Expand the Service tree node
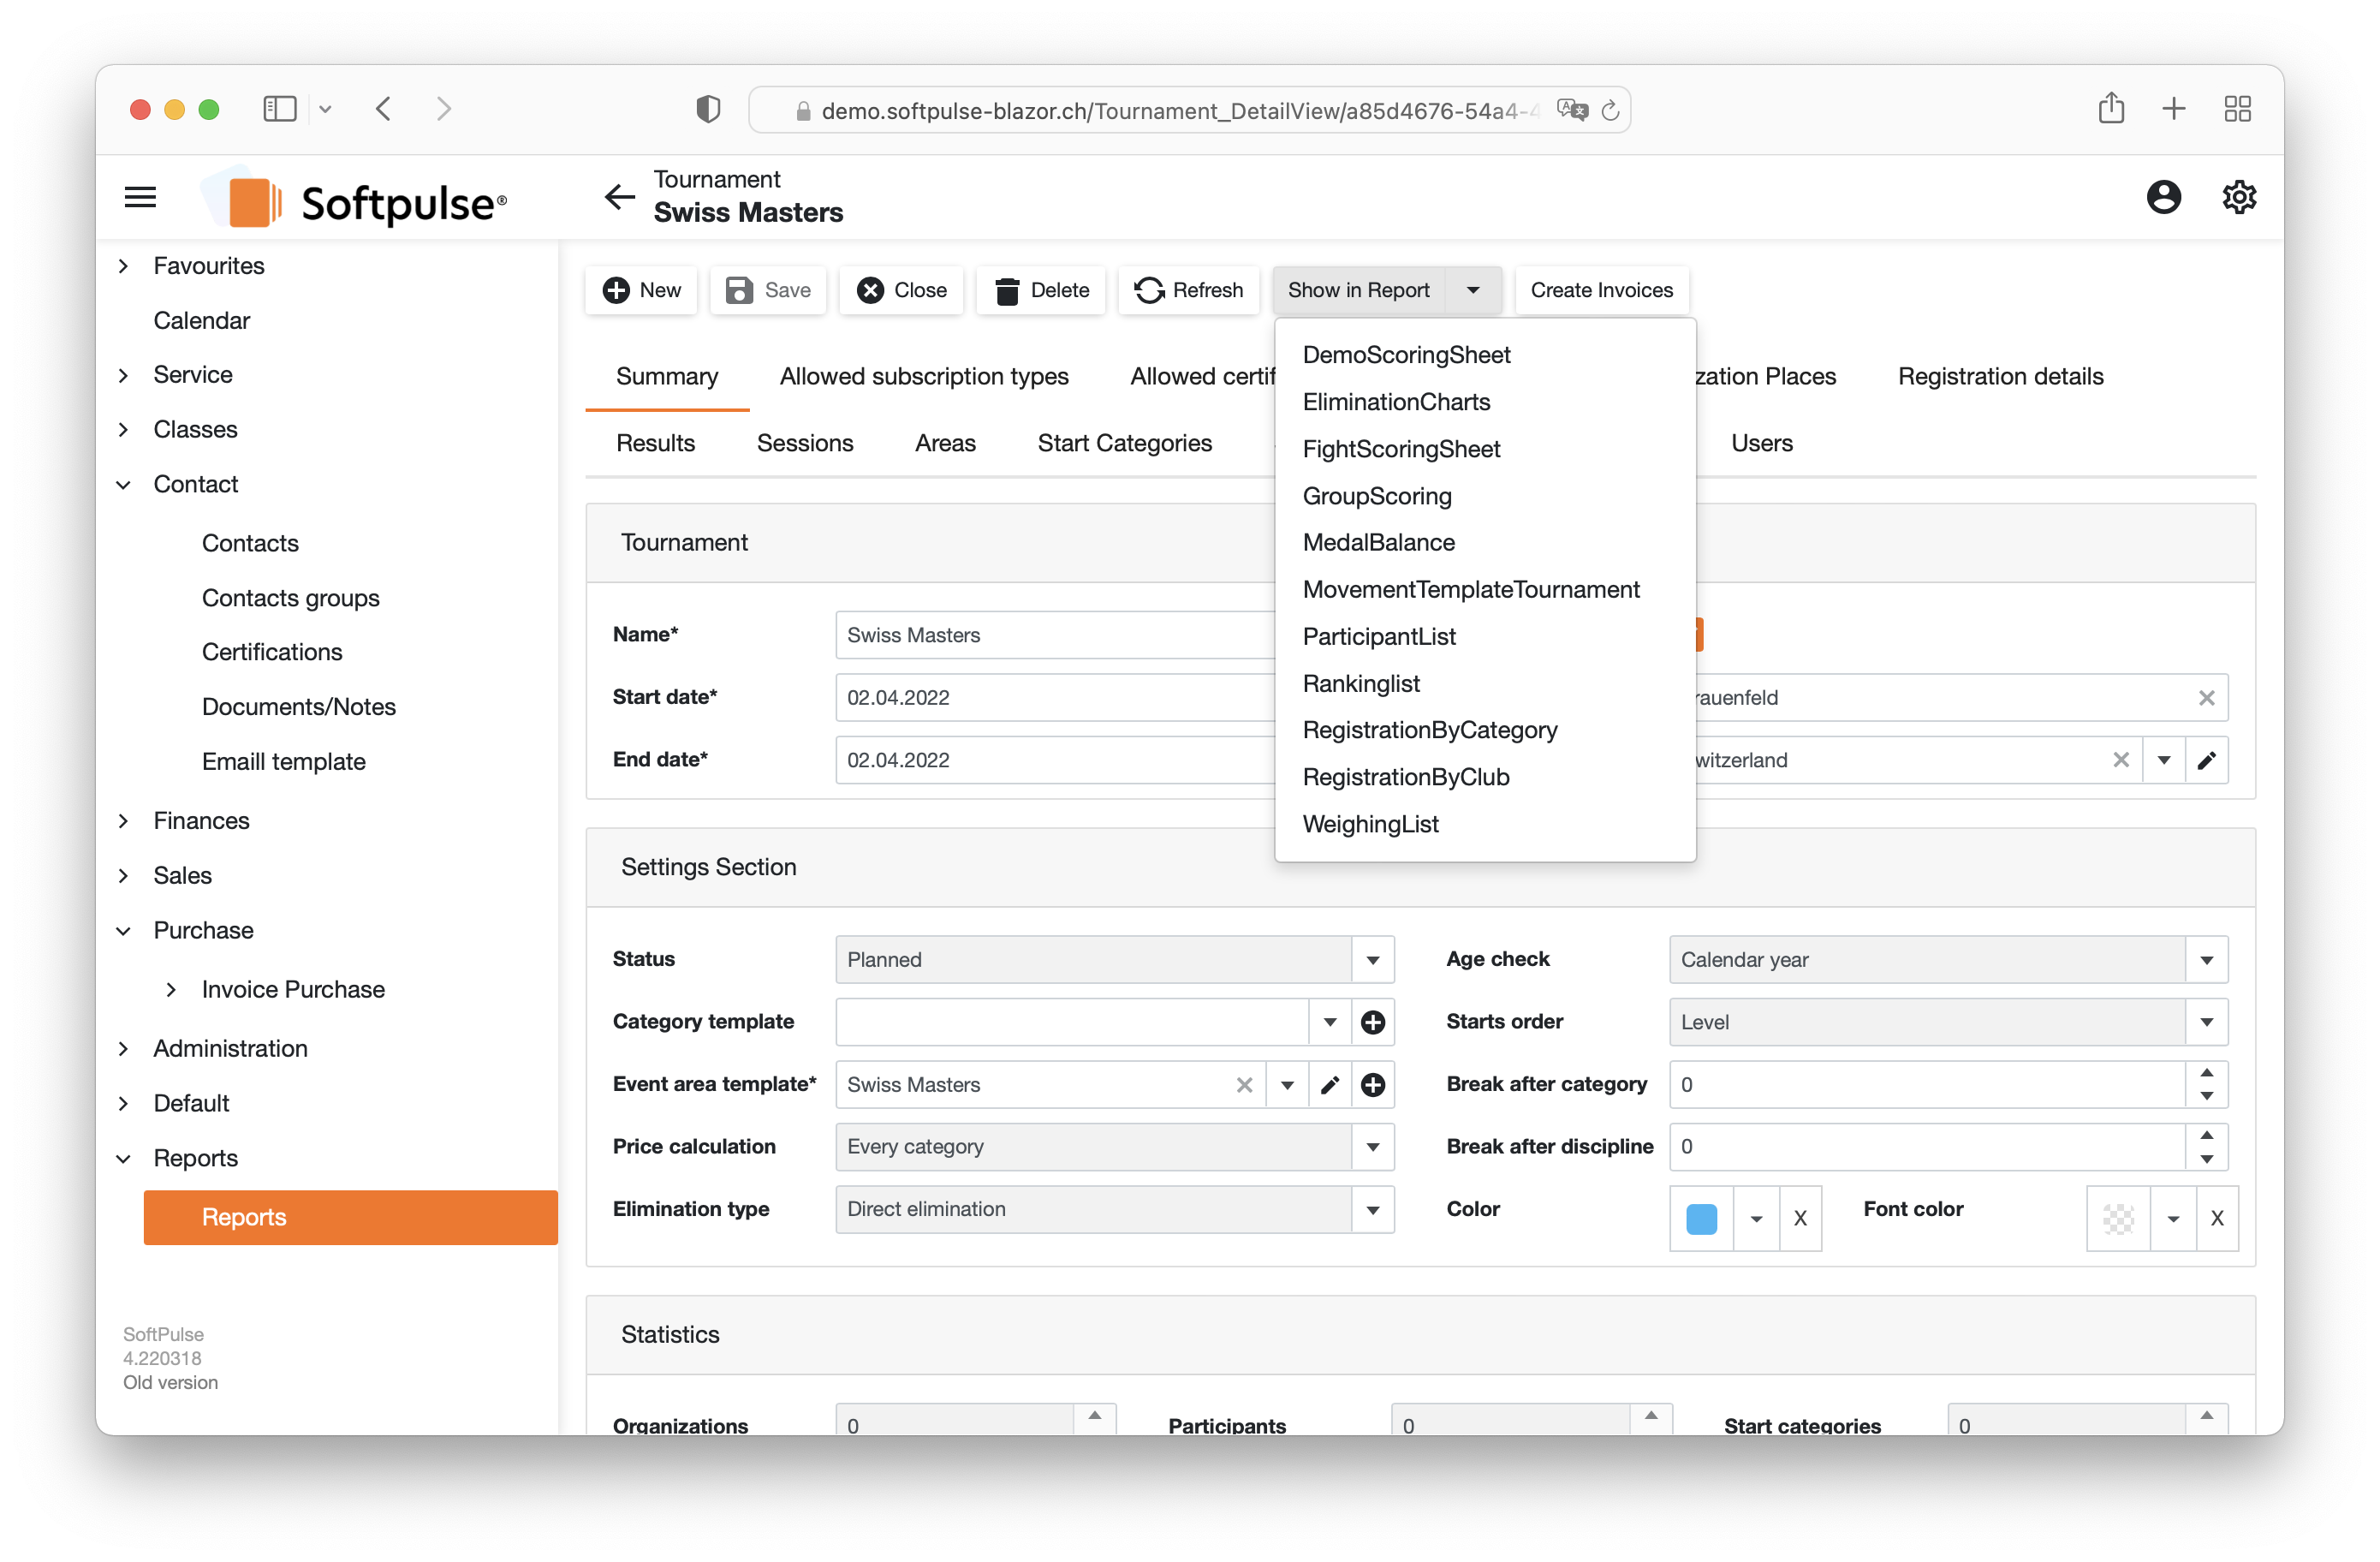 (x=123, y=375)
